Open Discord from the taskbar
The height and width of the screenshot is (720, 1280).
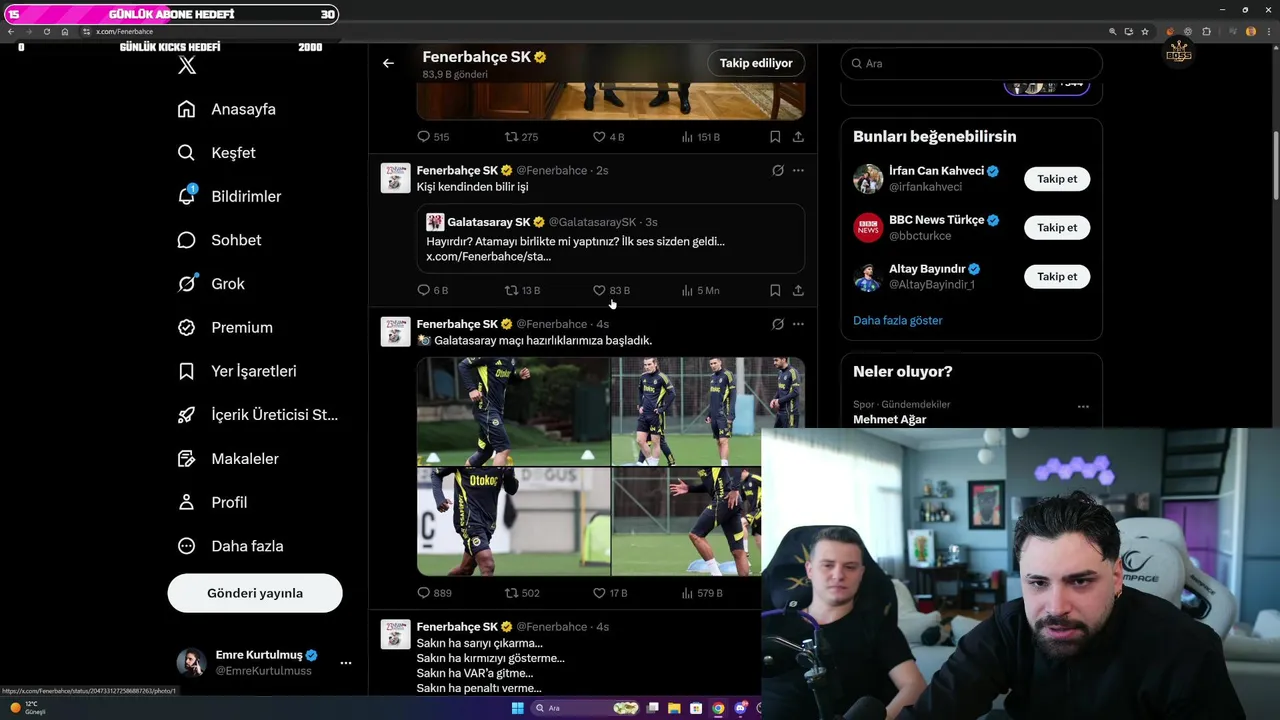[x=741, y=708]
